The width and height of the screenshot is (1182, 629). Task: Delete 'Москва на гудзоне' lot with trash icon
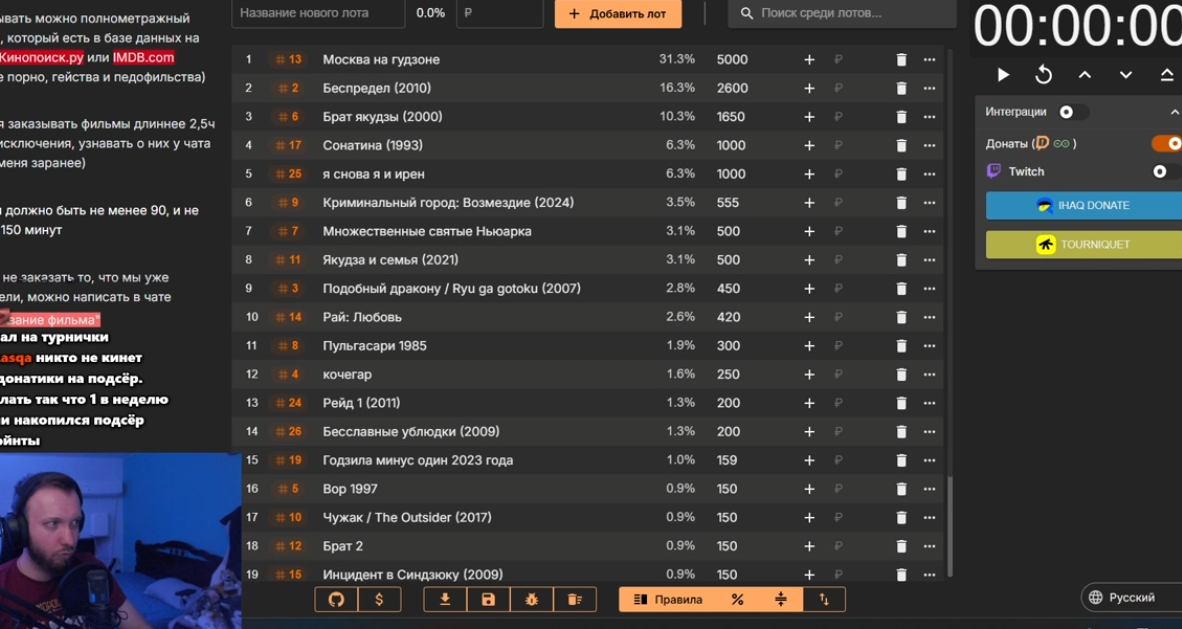point(901,60)
